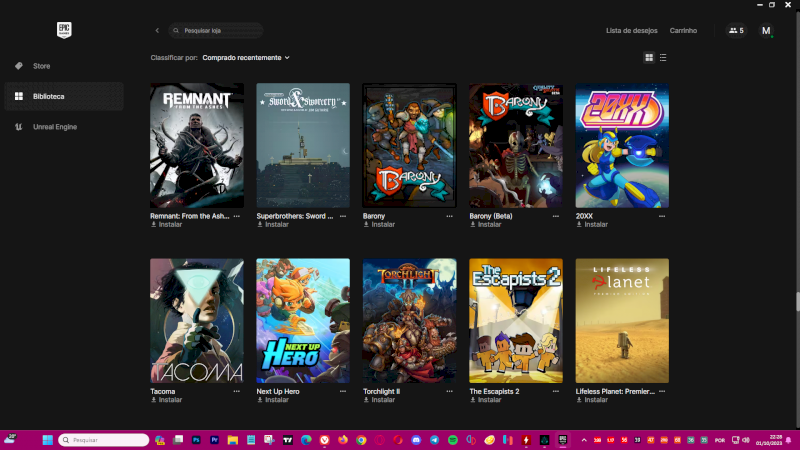Viewport: 800px width, 450px height.
Task: Open Premiere Pro from the taskbar
Action: pyautogui.click(x=214, y=440)
